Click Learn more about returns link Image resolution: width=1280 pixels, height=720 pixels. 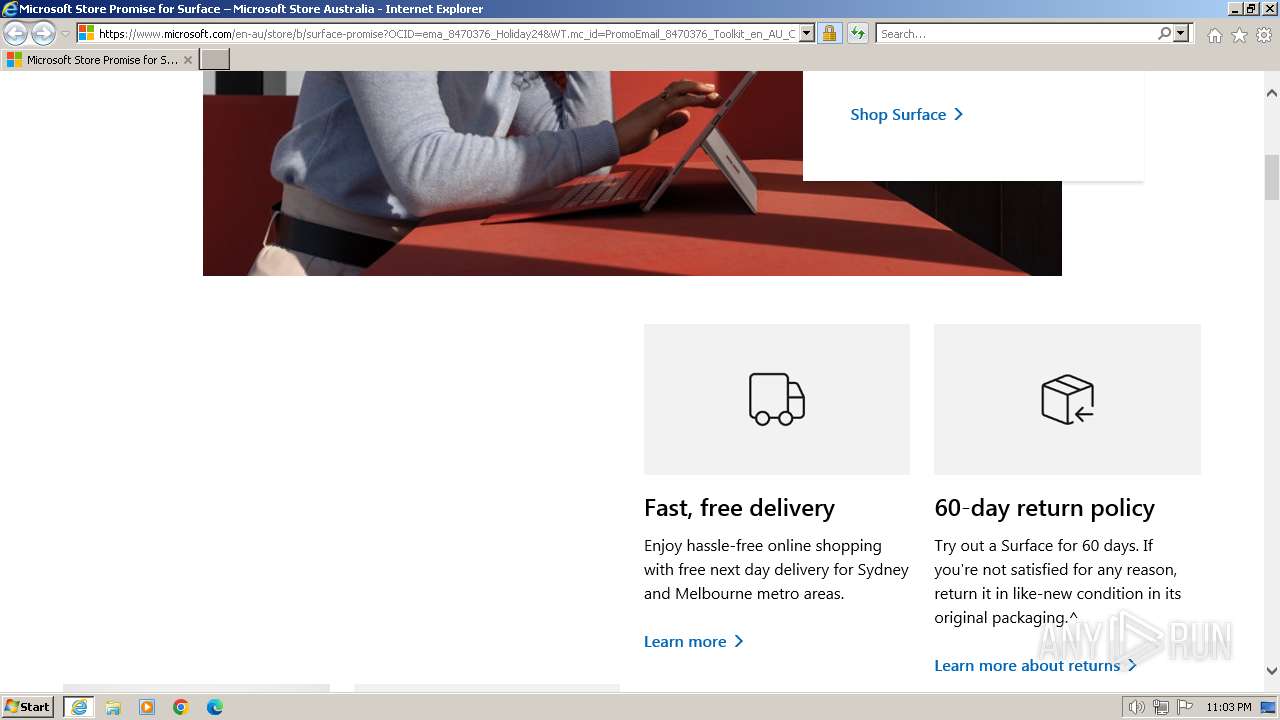1036,666
